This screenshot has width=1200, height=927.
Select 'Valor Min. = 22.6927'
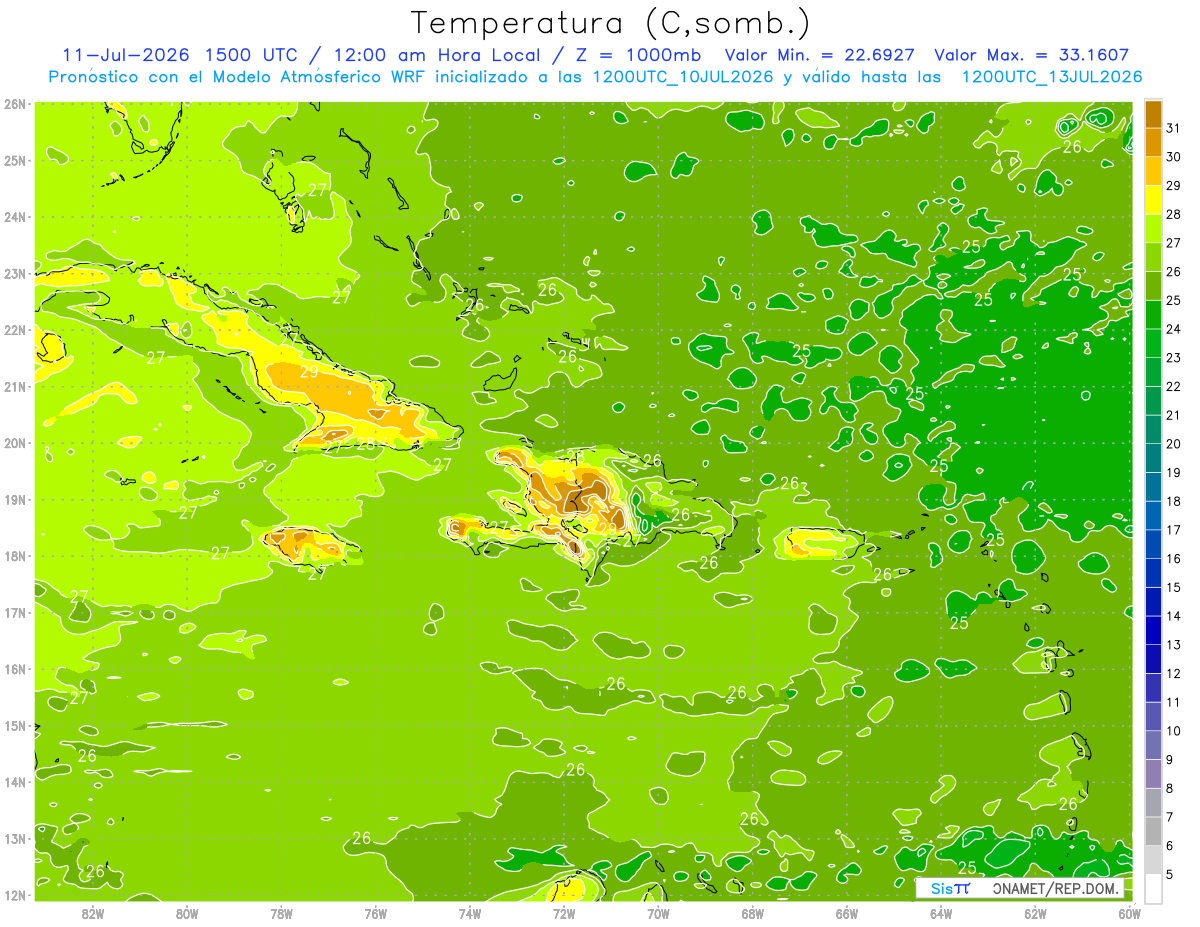tap(819, 55)
